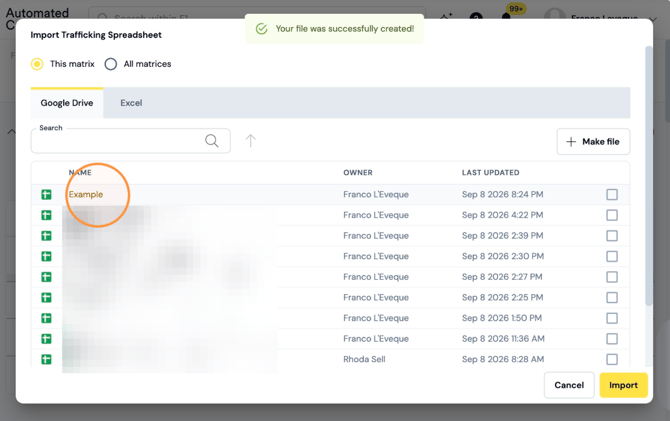This screenshot has width=670, height=421.
Task: Click Franco L'Eveque owner in the Example row
Action: (376, 194)
